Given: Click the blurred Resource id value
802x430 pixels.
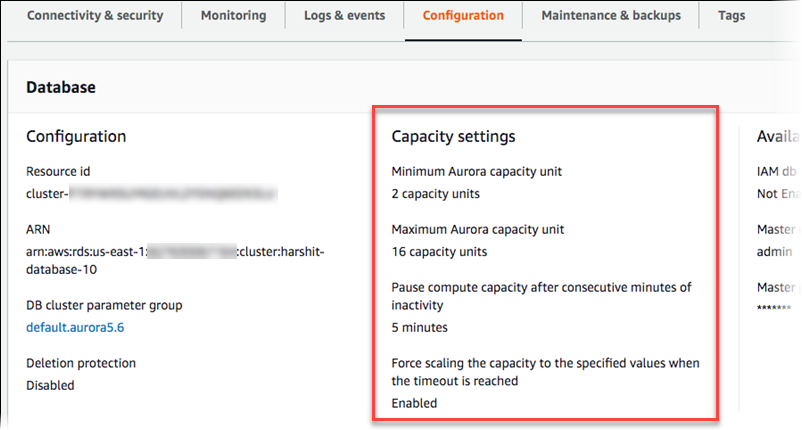Looking at the screenshot, I should pyautogui.click(x=150, y=193).
